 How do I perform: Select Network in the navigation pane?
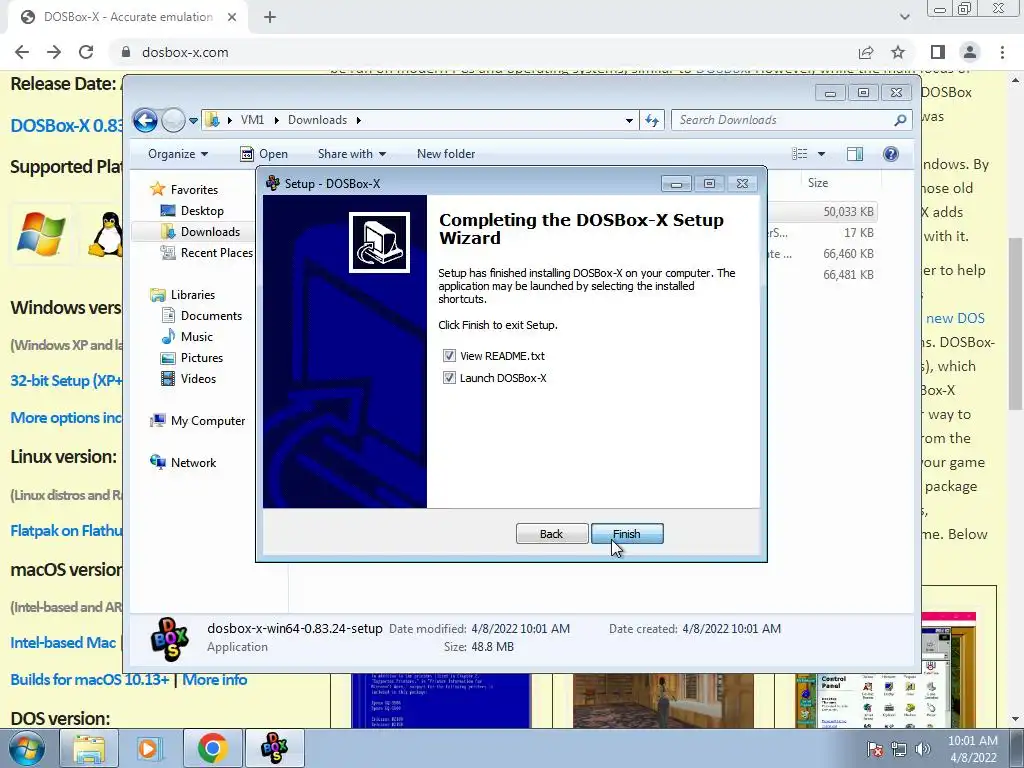click(193, 463)
